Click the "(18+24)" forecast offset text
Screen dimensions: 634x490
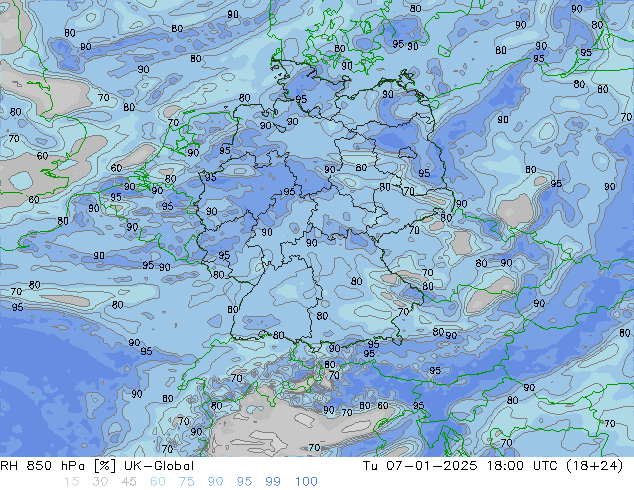(x=594, y=466)
